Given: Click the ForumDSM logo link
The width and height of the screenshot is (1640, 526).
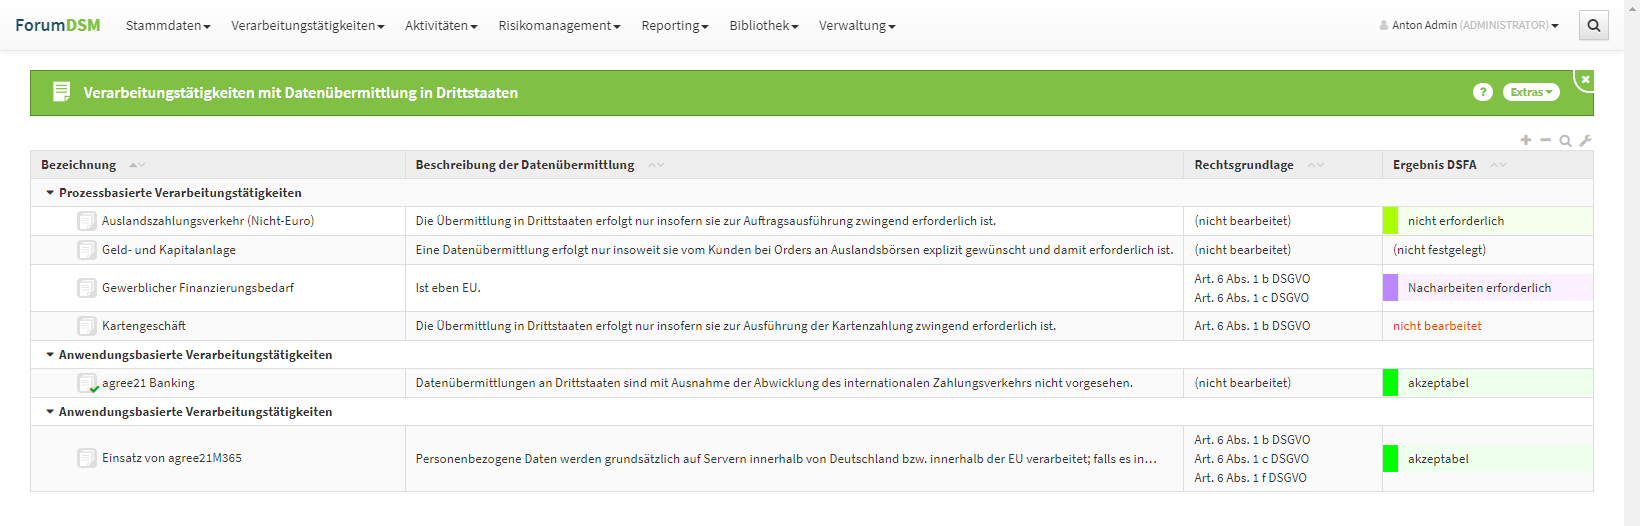Looking at the screenshot, I should pyautogui.click(x=58, y=25).
